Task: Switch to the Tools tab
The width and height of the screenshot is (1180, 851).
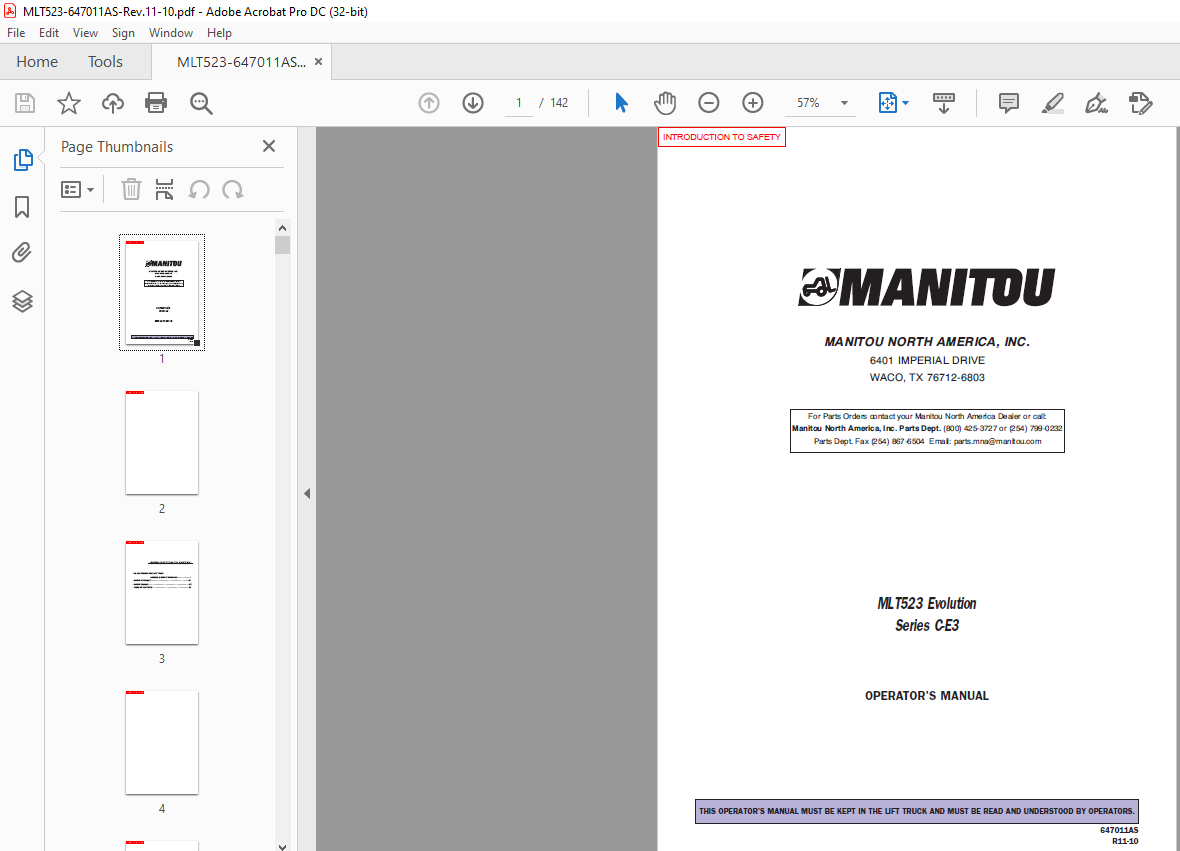Action: click(105, 62)
